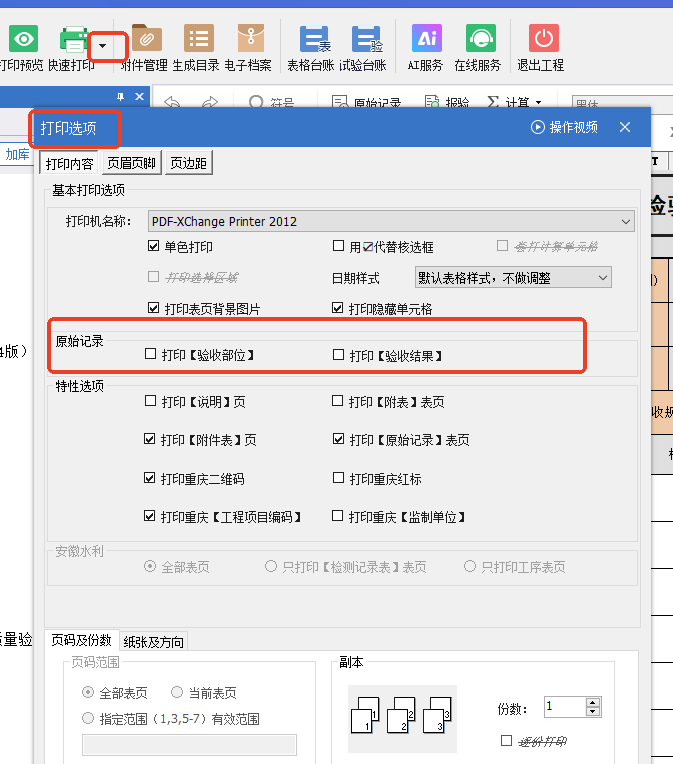Open electronic archive (电子档案) icon
The image size is (673, 764).
251,38
